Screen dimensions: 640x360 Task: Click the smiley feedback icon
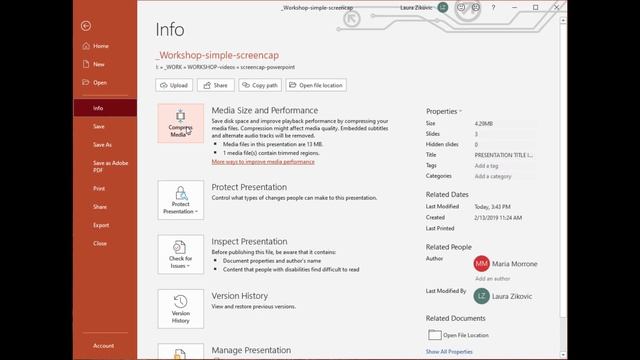tap(461, 7)
